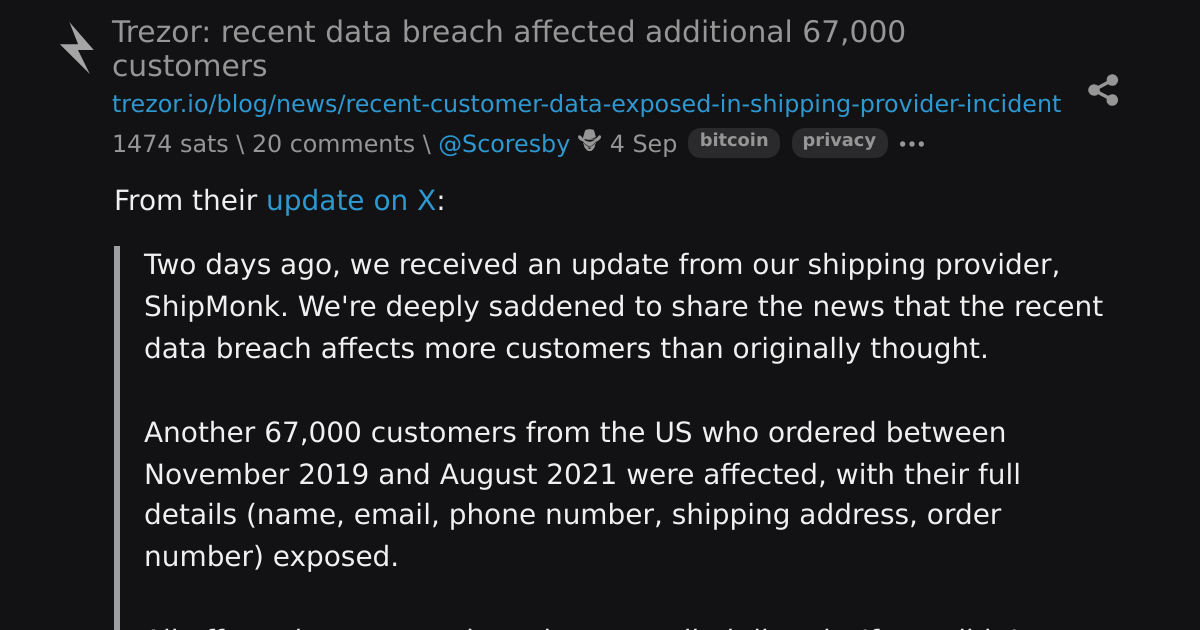Open the three-dot more options menu
This screenshot has width=1200, height=630.
tap(912, 144)
